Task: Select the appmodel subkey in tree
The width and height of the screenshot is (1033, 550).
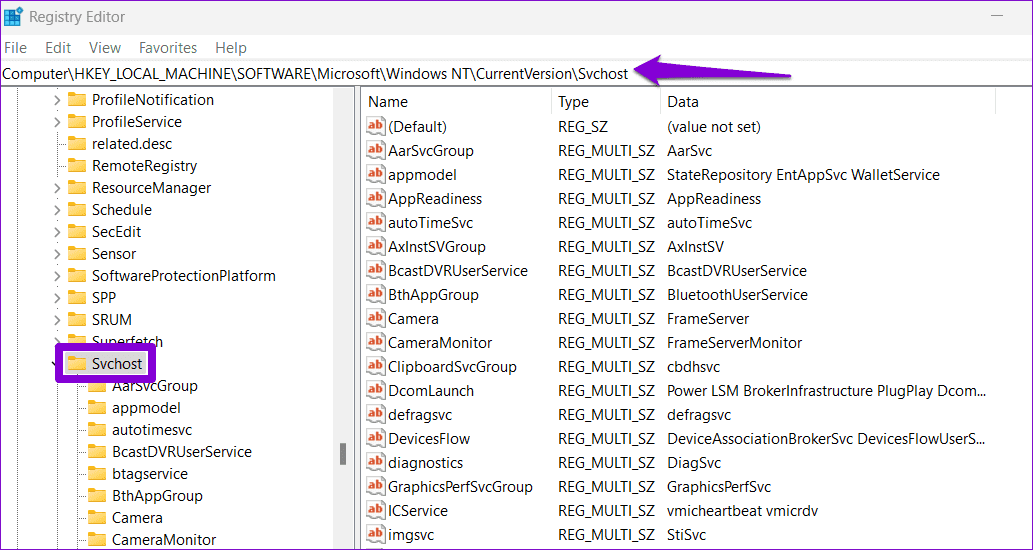Action: point(146,408)
